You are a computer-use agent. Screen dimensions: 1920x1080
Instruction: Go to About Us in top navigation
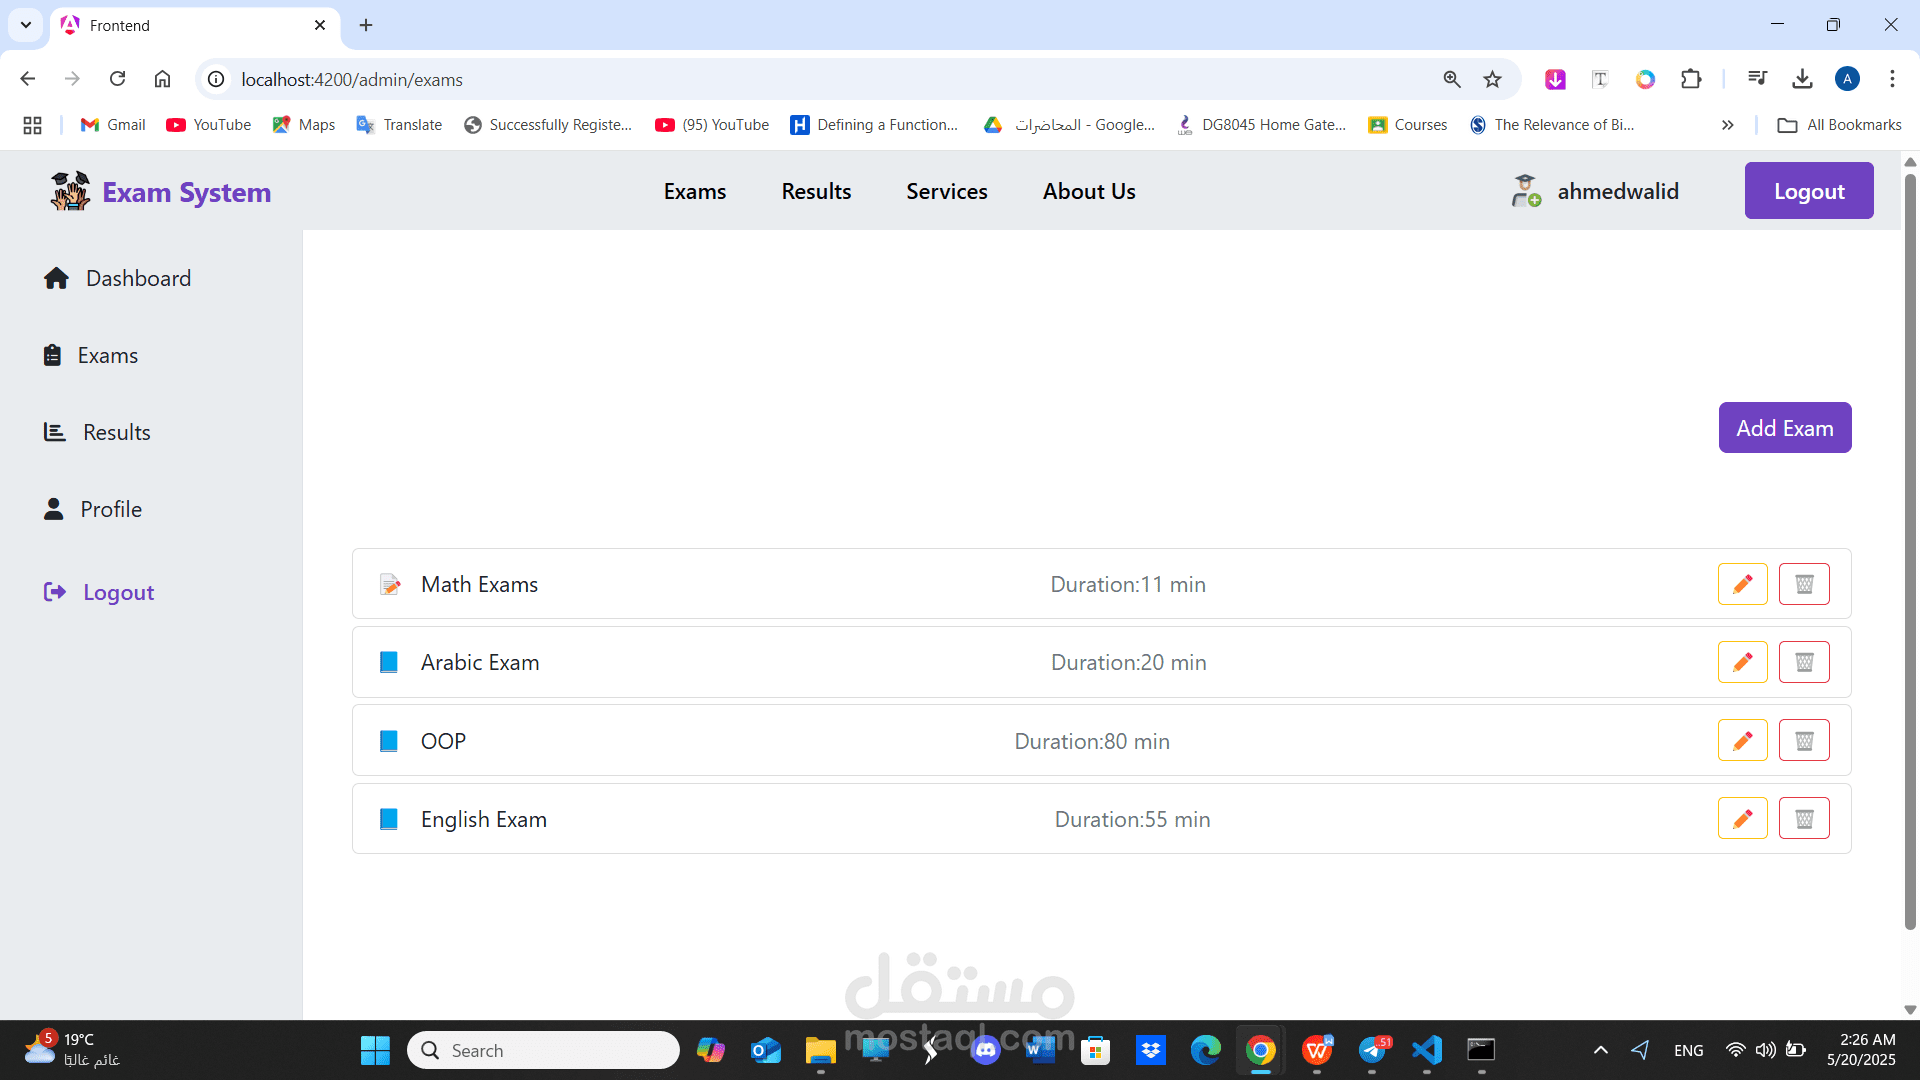1088,191
